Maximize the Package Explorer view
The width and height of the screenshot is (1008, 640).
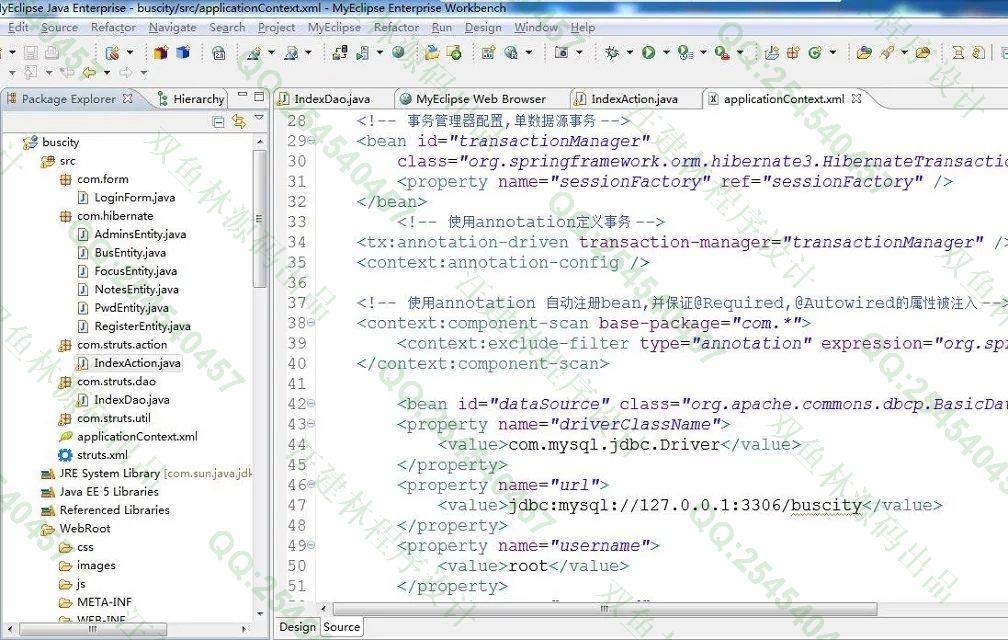(259, 96)
